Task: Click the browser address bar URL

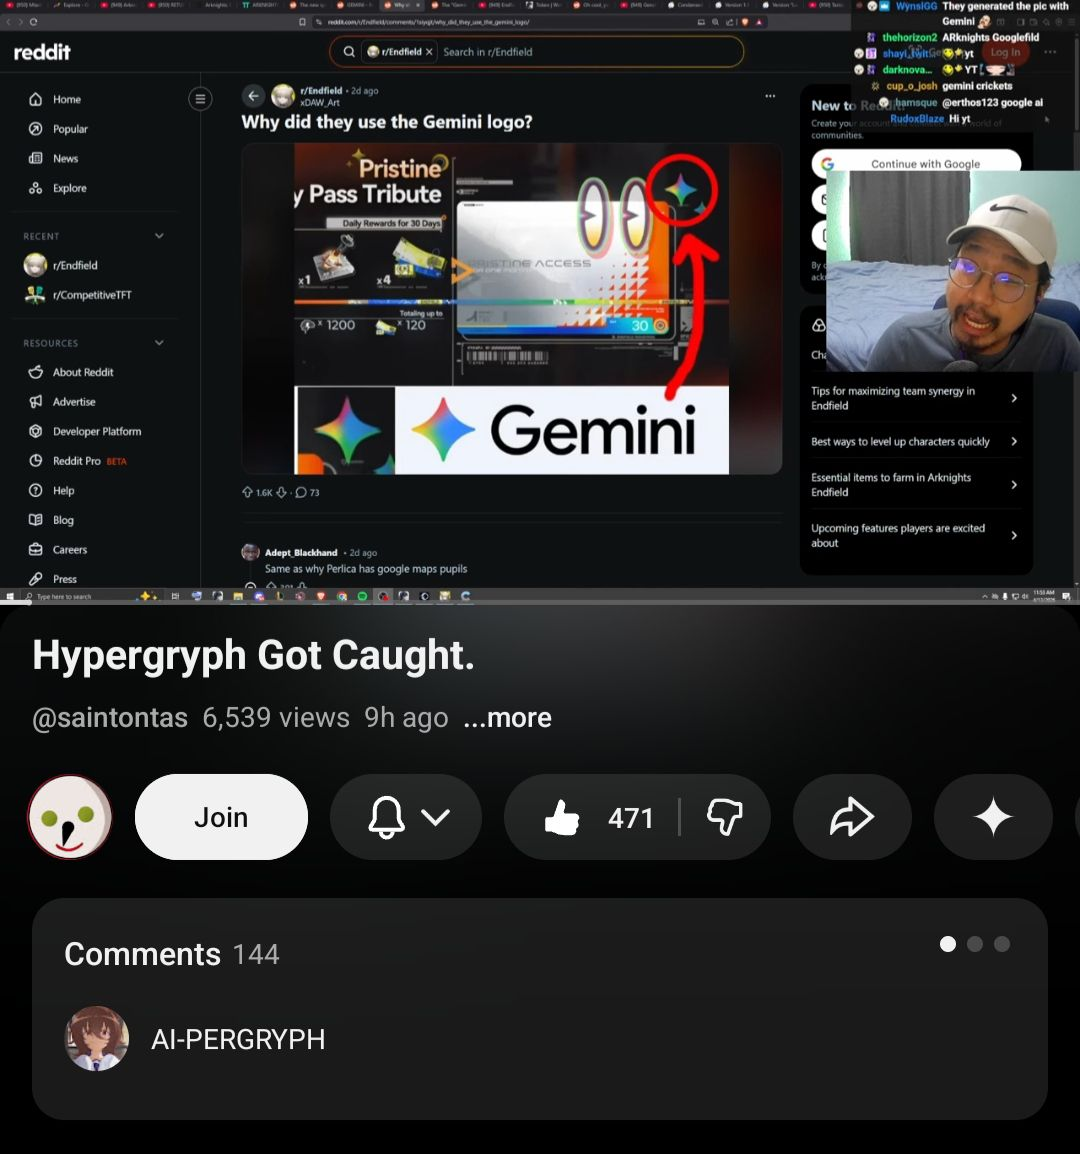Action: pyautogui.click(x=428, y=22)
